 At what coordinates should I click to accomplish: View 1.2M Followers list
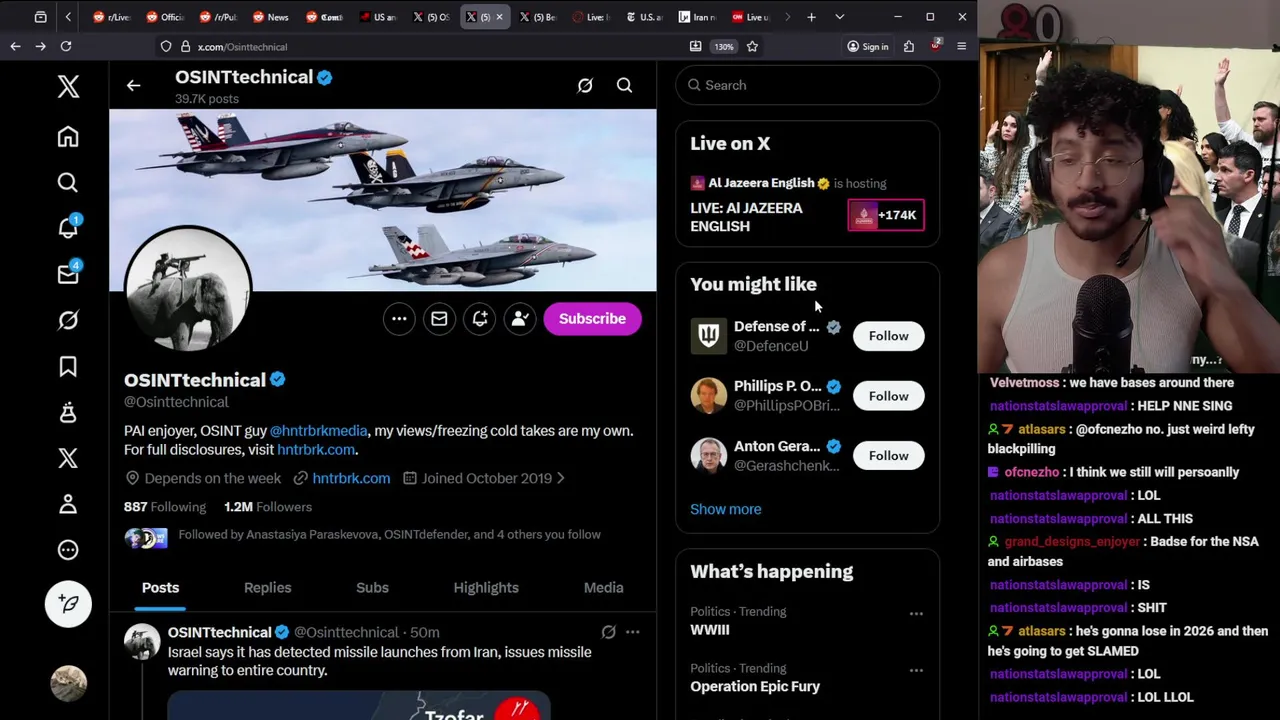[268, 507]
